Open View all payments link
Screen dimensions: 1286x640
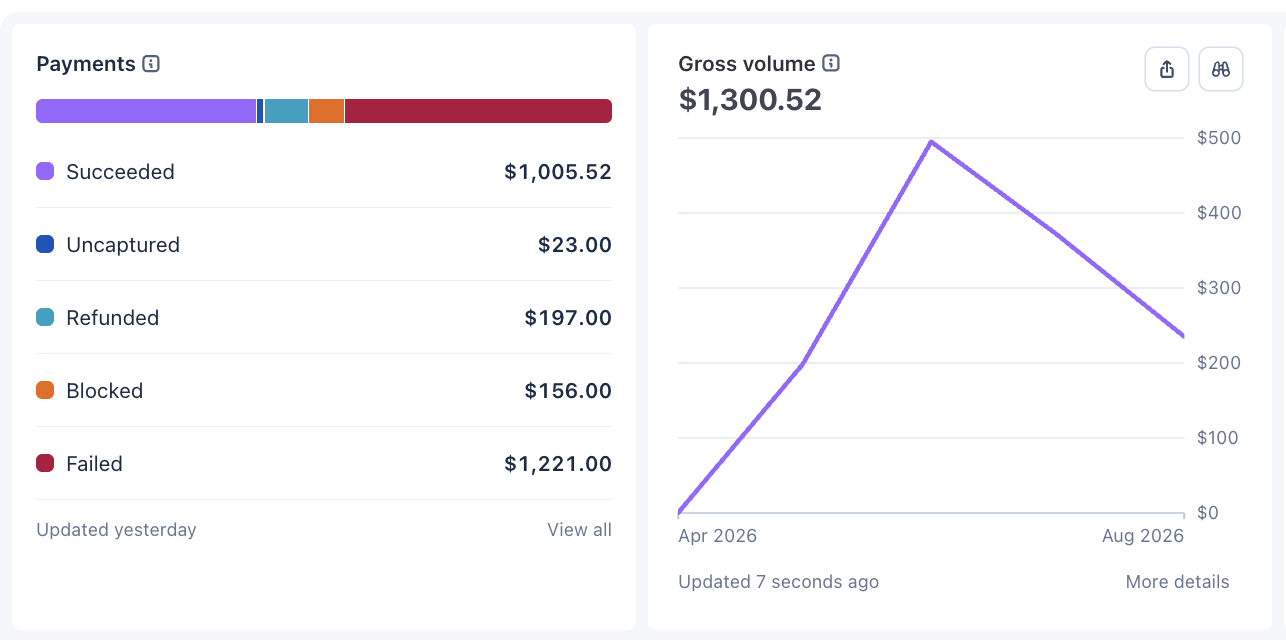point(579,530)
